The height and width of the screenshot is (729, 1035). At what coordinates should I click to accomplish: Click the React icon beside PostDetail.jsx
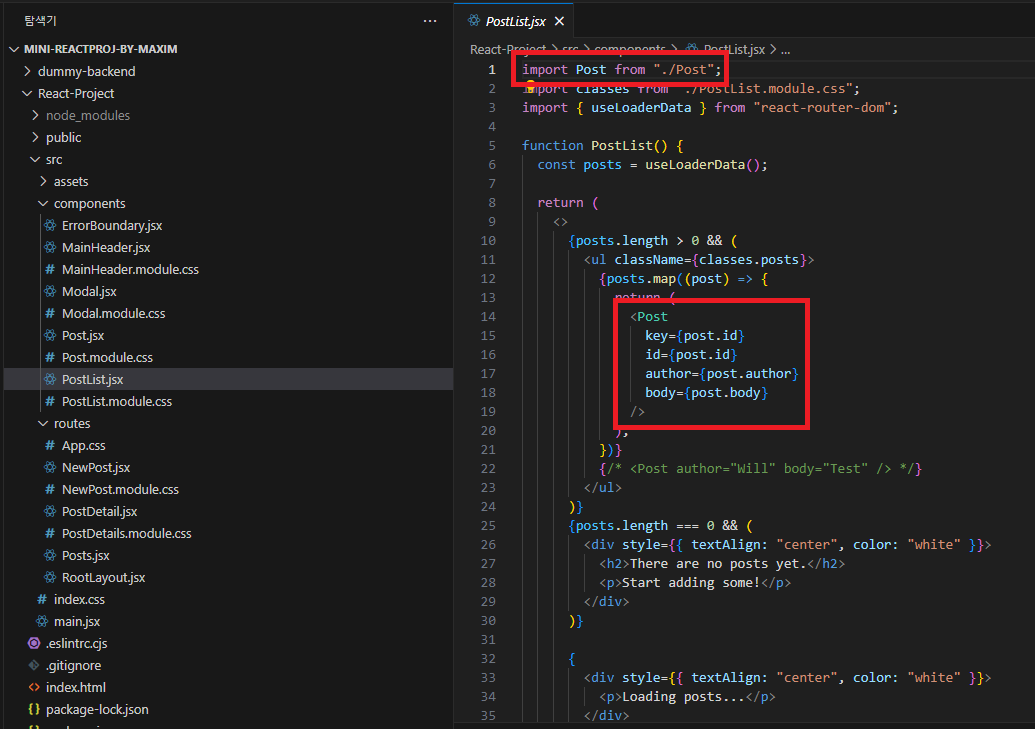pos(50,511)
